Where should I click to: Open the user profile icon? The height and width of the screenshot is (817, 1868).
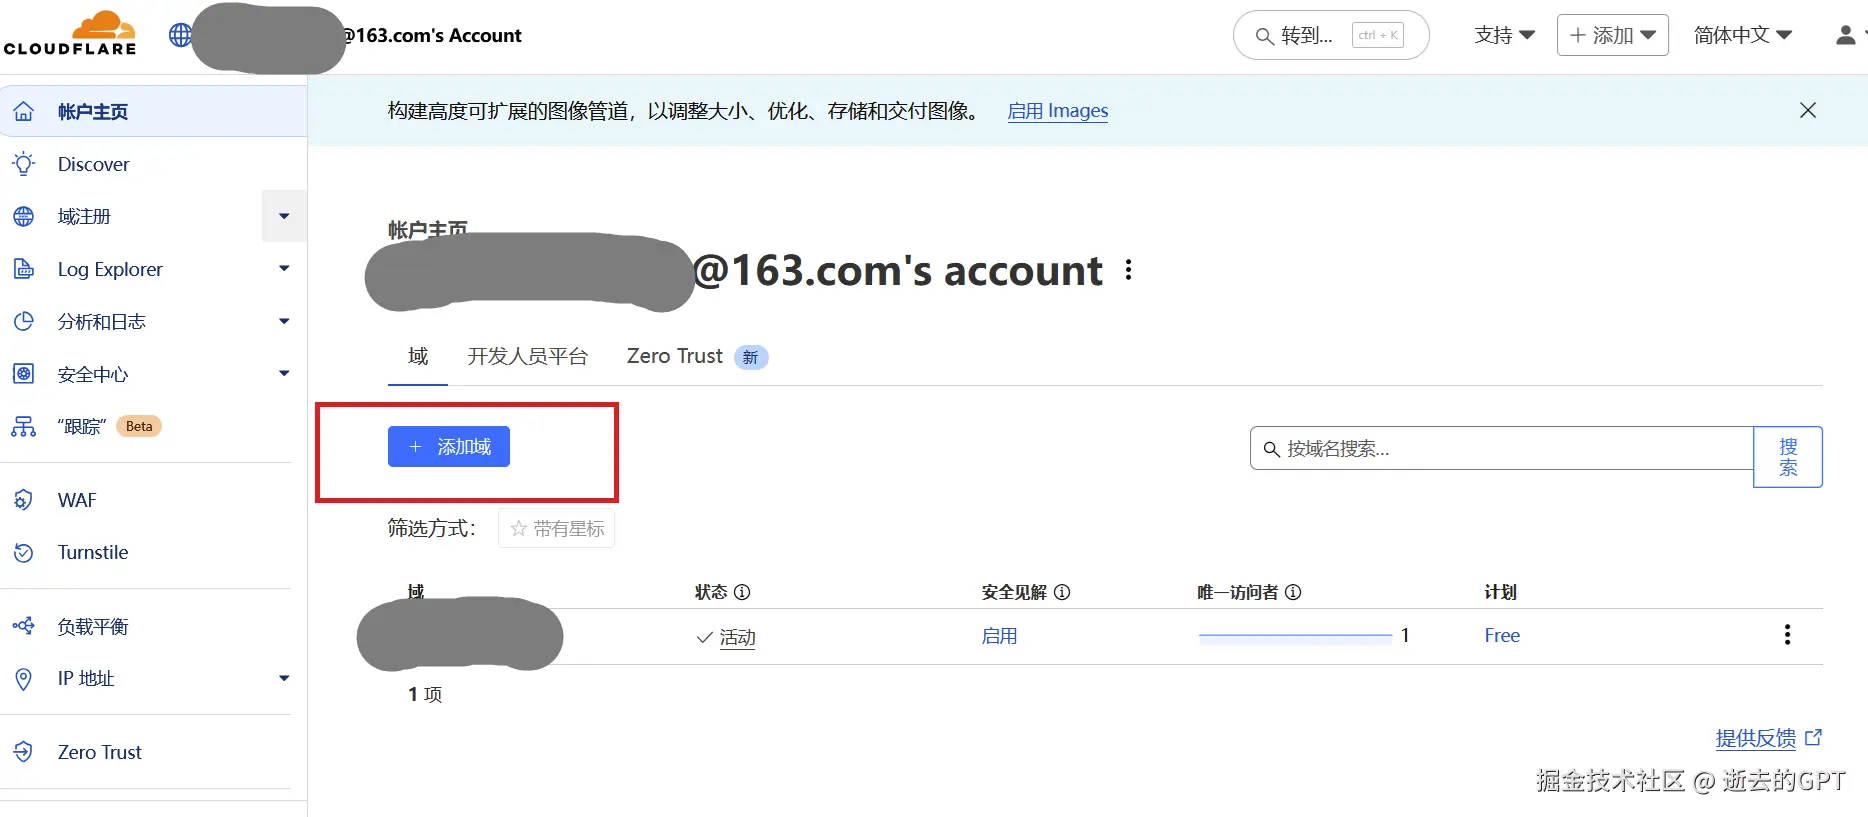(x=1846, y=35)
